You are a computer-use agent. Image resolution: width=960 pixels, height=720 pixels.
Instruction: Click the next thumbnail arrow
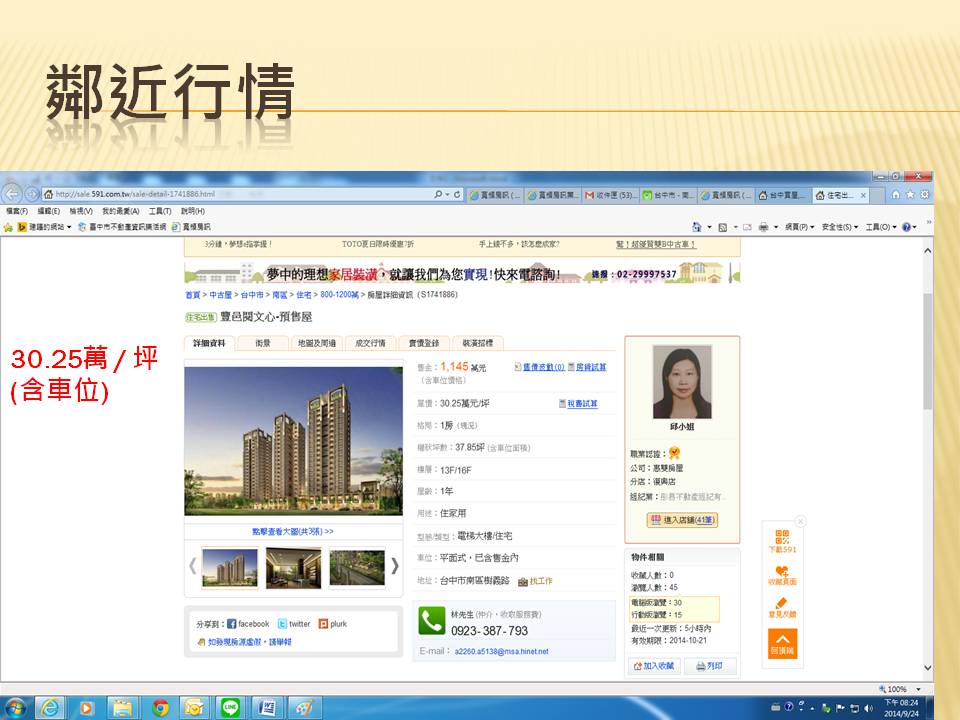[x=395, y=566]
